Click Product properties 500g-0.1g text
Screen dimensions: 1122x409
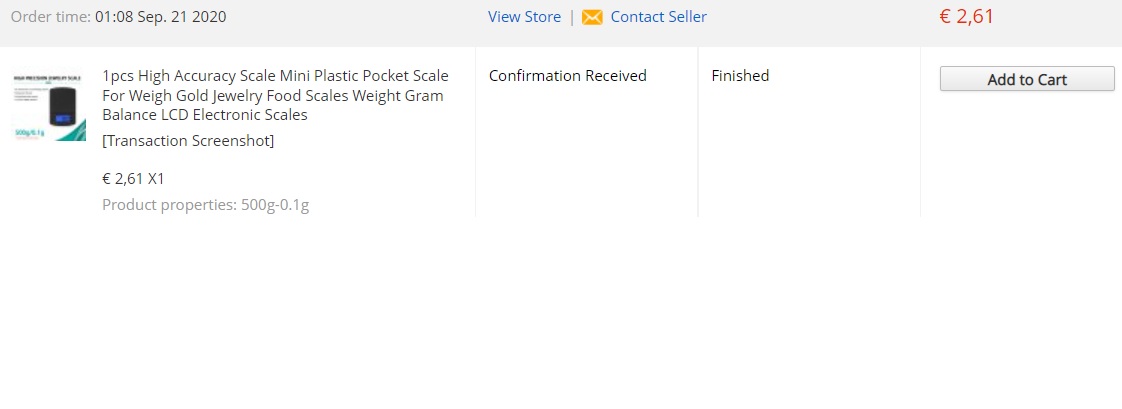(205, 205)
